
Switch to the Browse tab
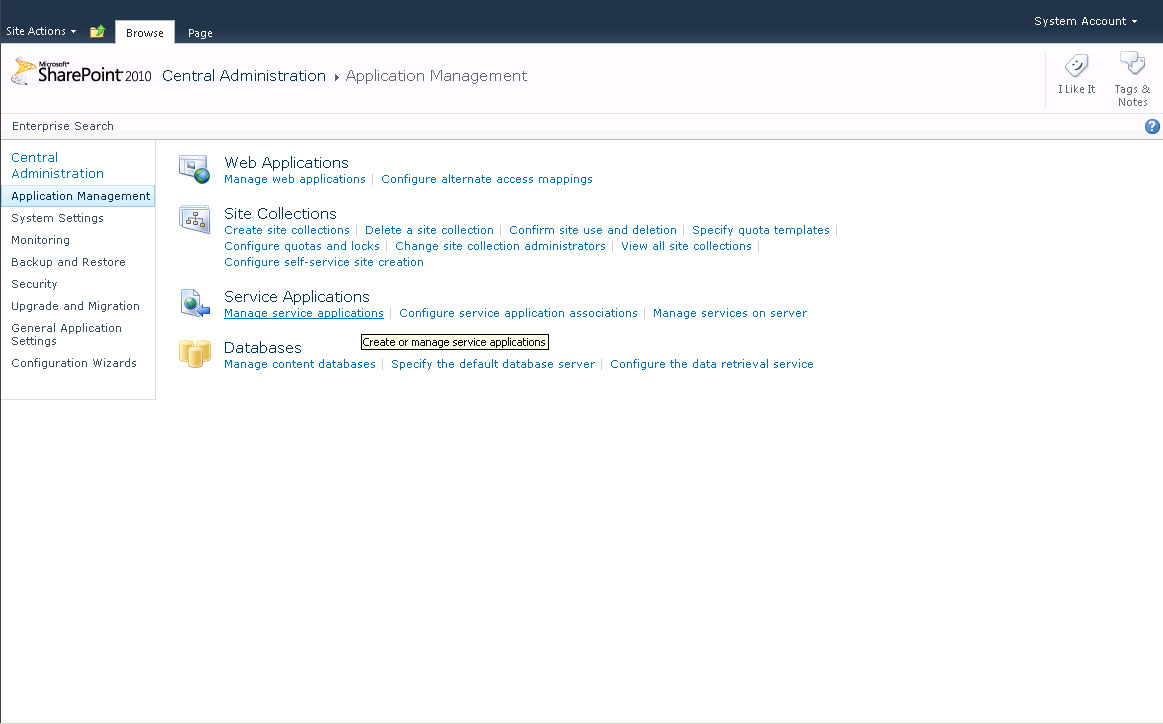pos(145,33)
